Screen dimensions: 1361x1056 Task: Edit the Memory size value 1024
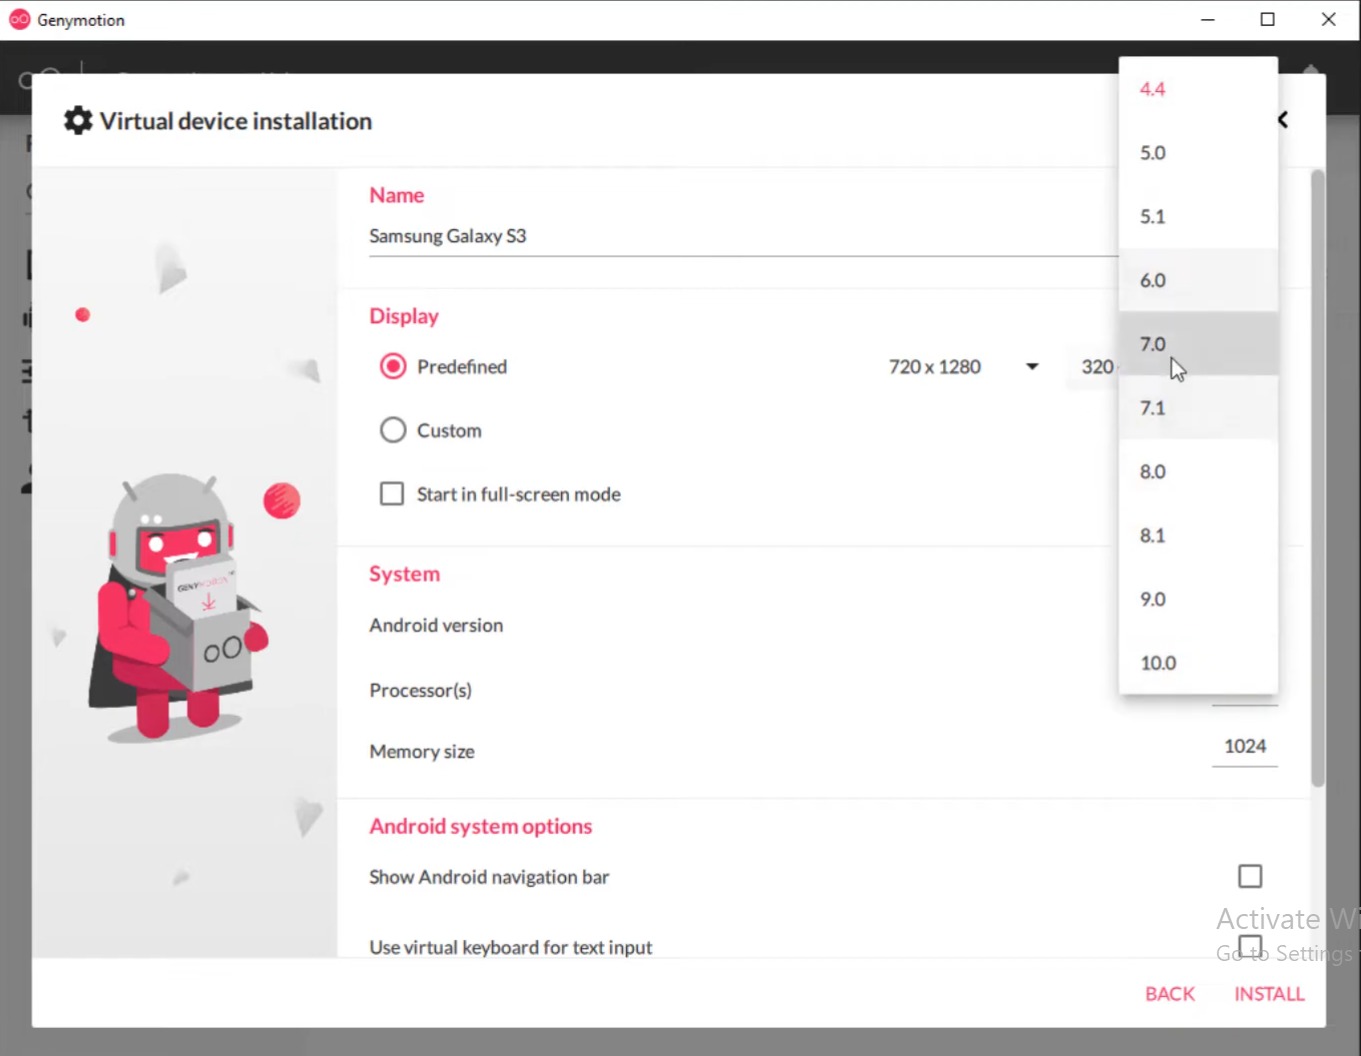click(x=1245, y=747)
